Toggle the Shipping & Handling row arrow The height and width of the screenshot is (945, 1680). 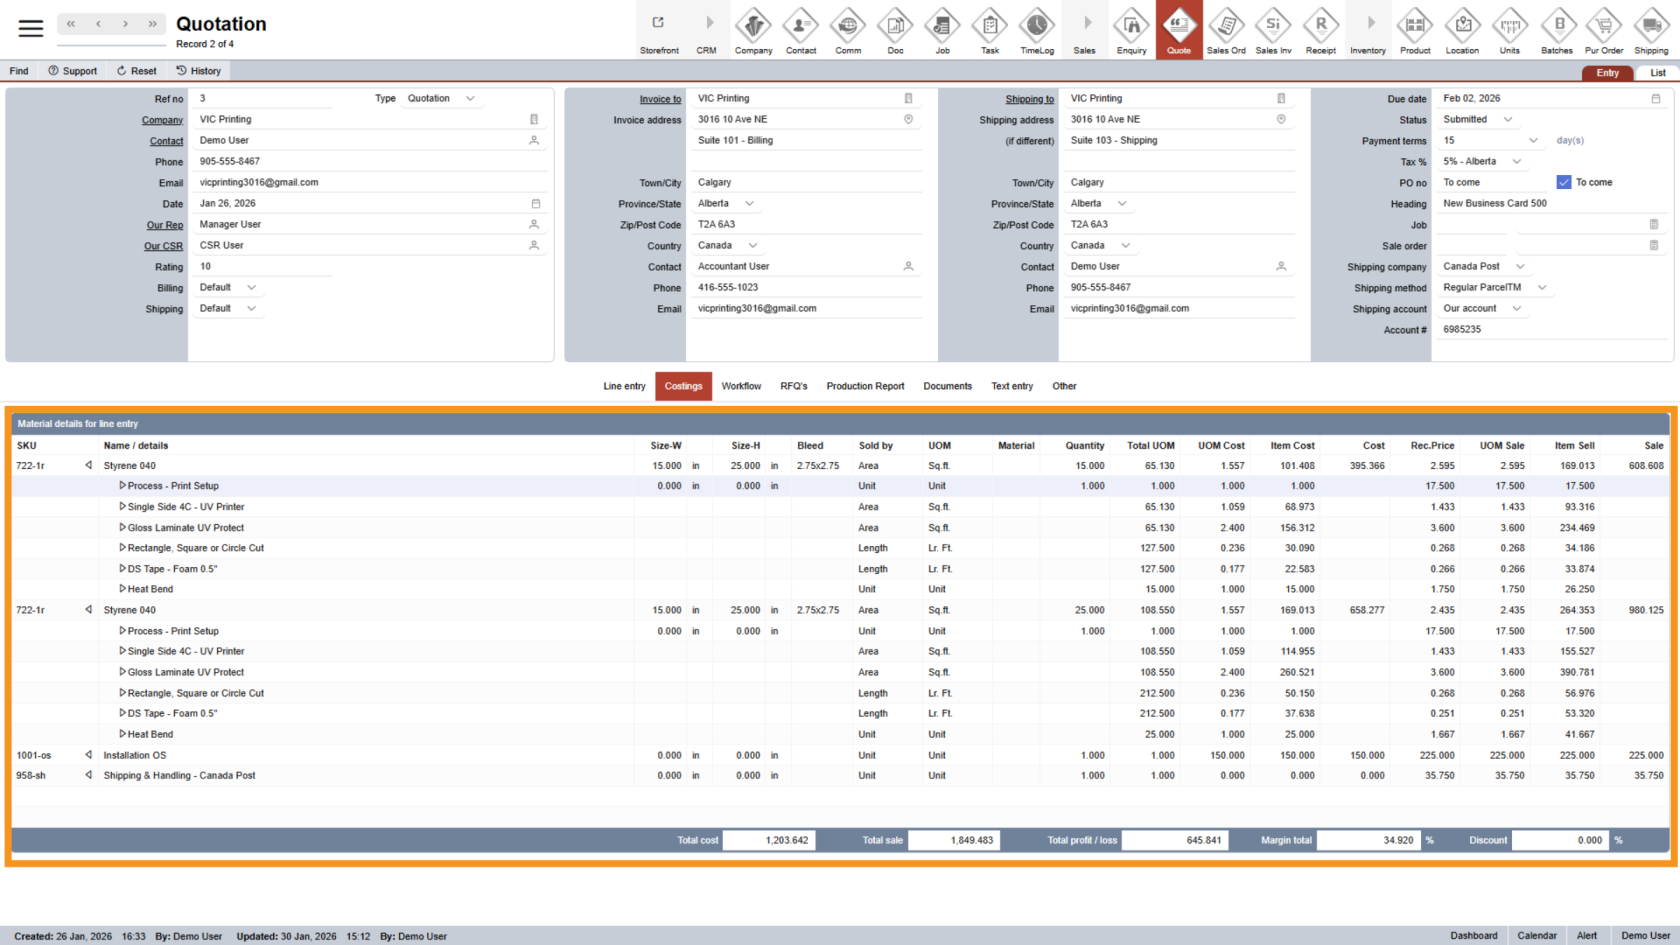coord(88,775)
